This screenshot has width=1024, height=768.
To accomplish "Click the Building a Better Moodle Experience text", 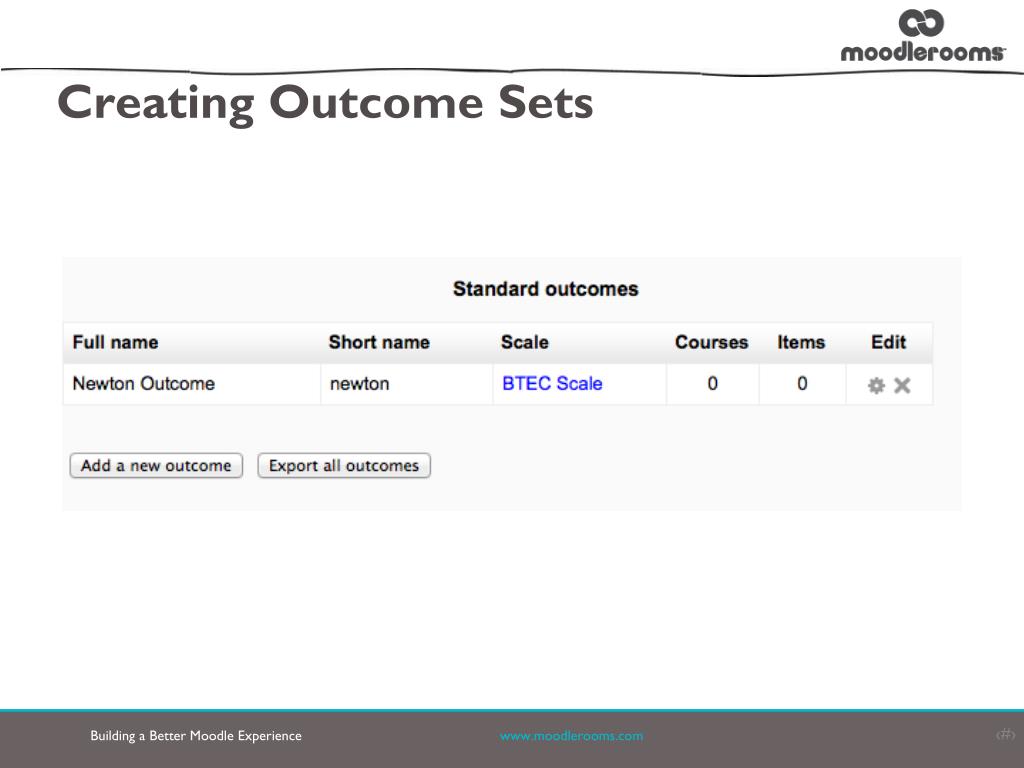I will coord(196,736).
